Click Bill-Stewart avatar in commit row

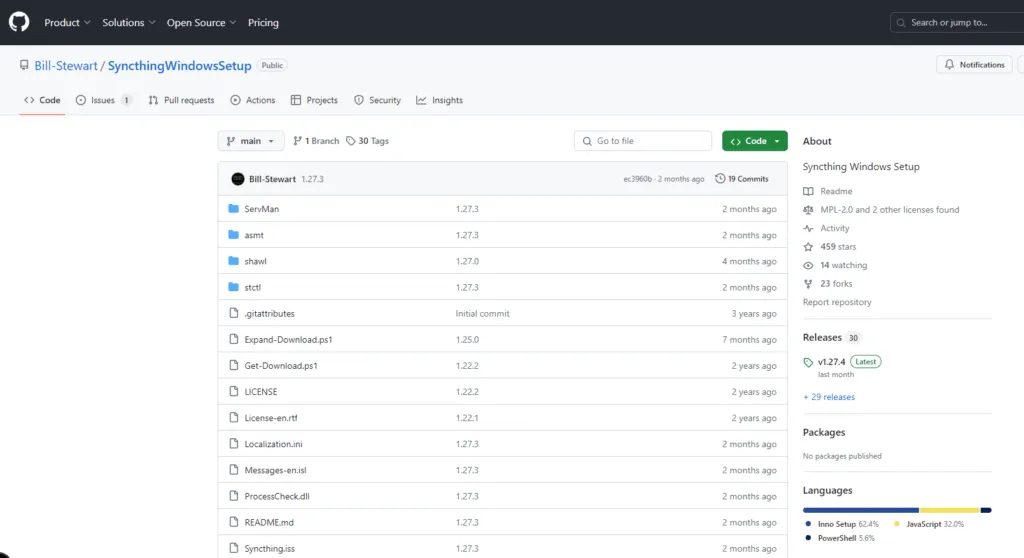(x=238, y=179)
